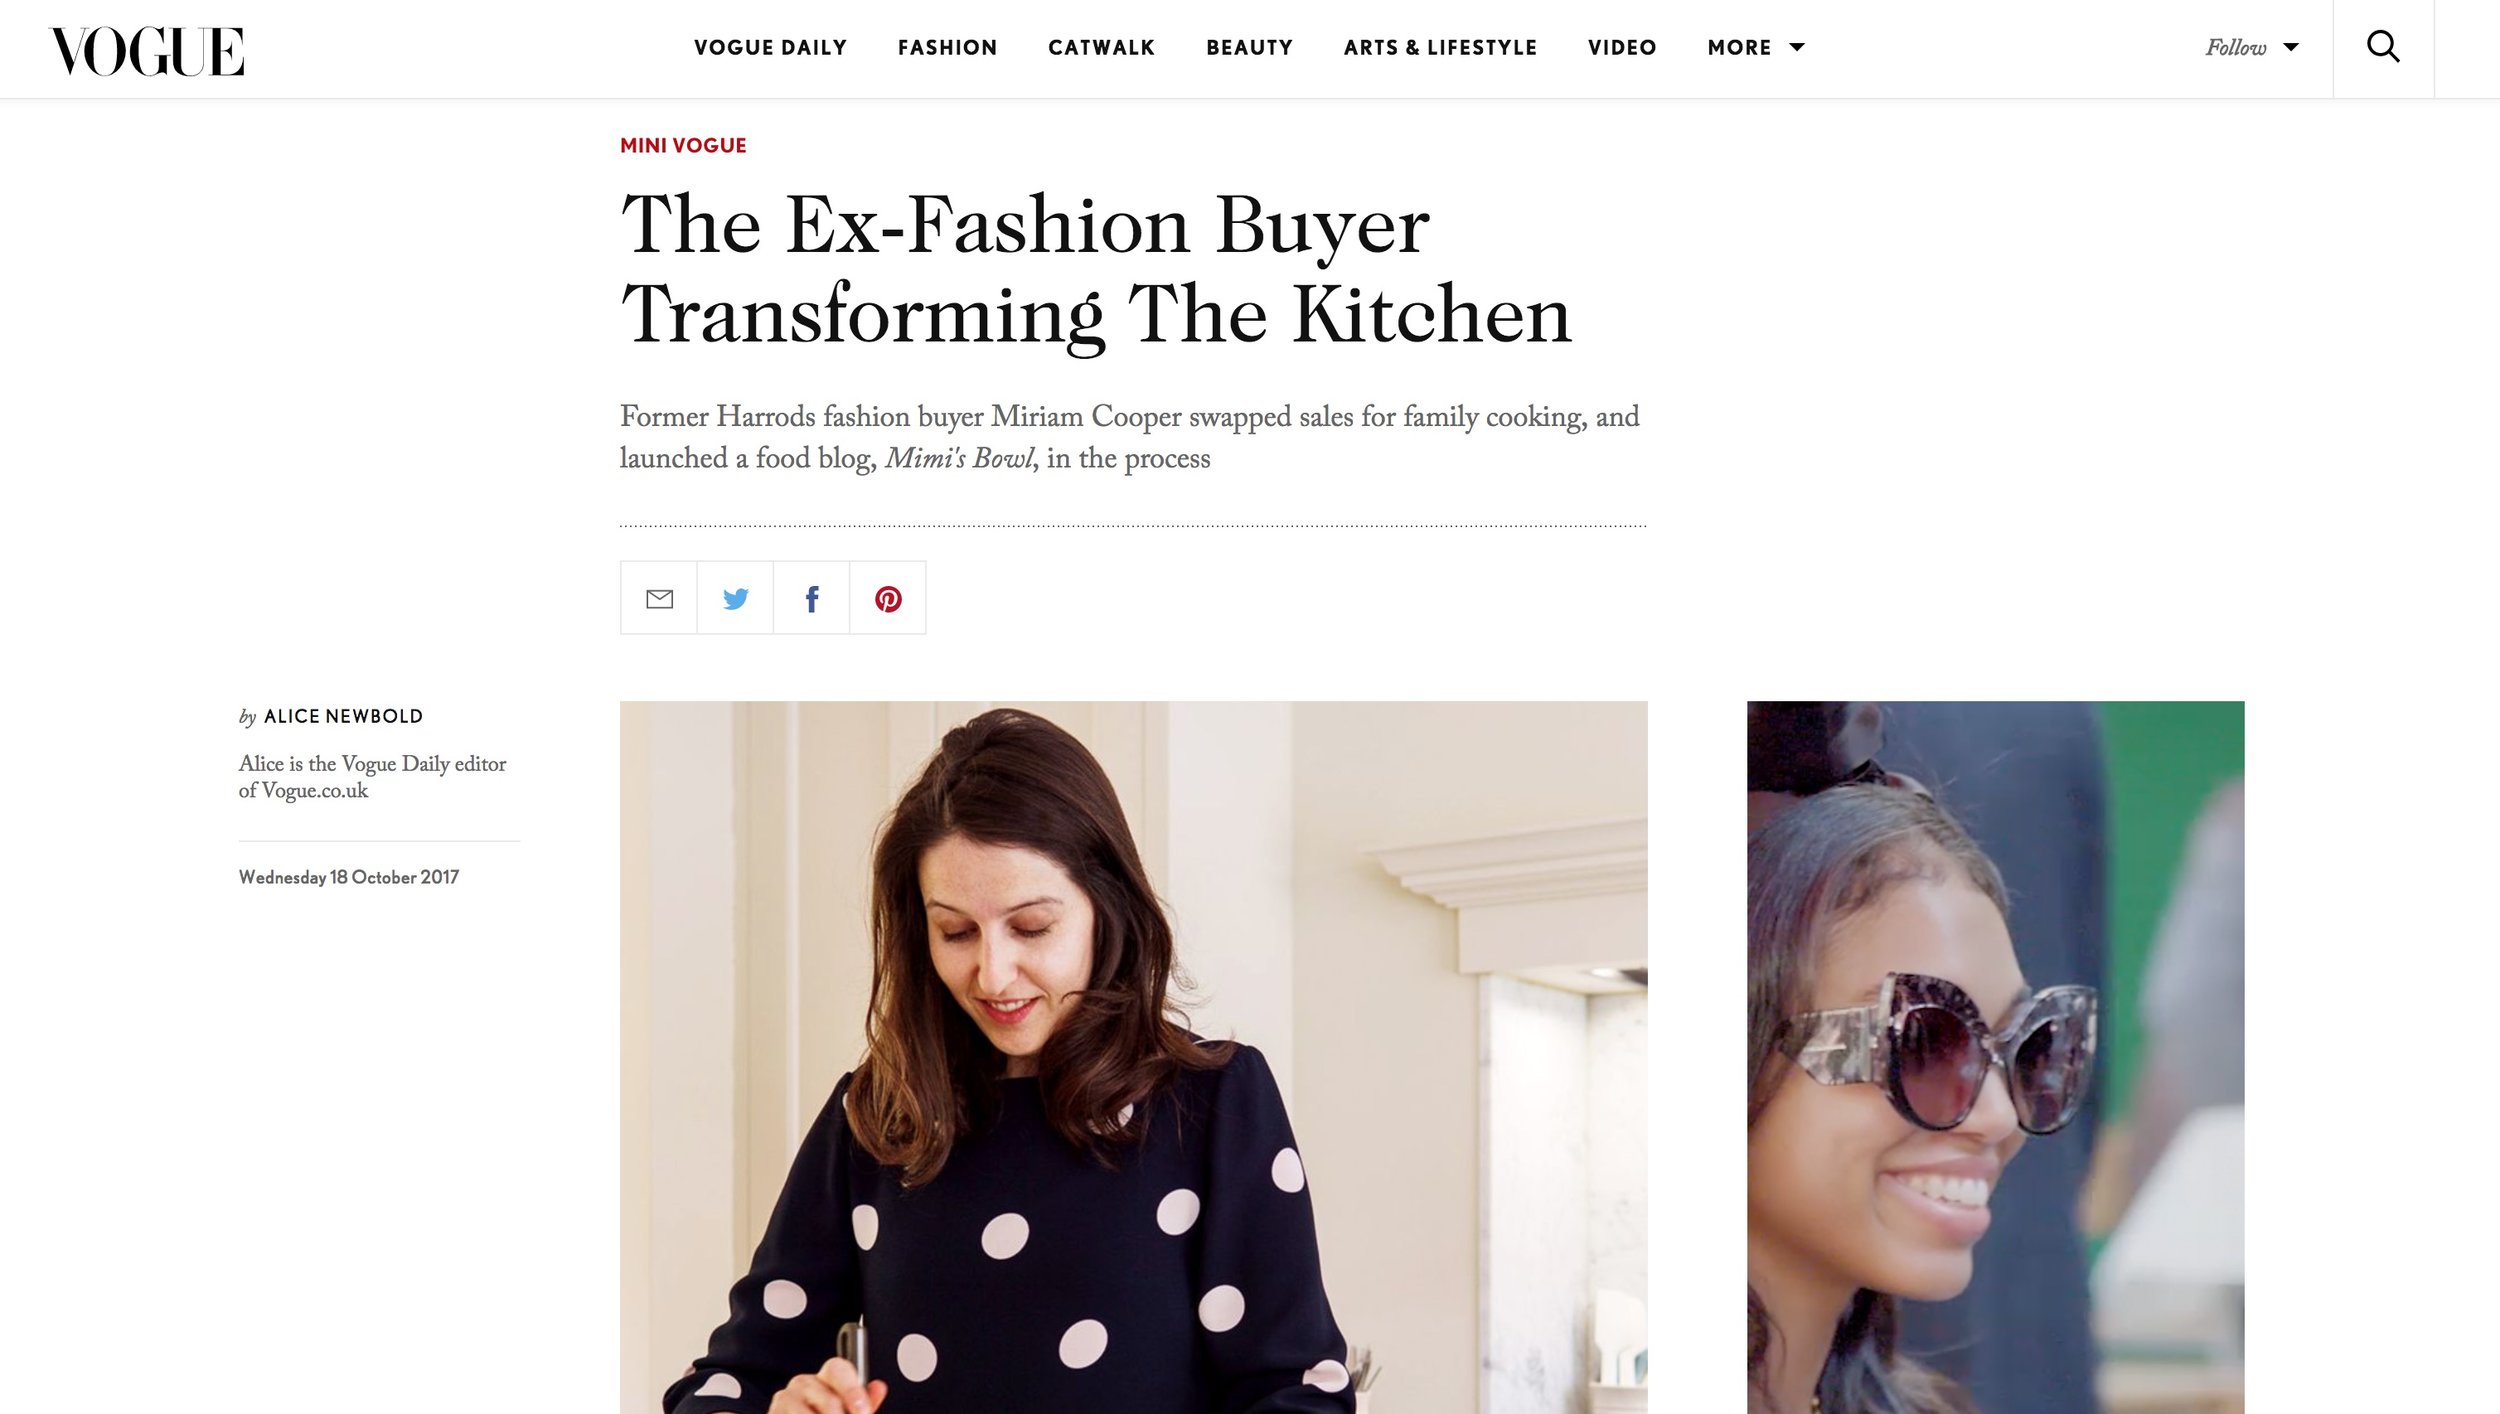Open Catwalk section

tap(1101, 48)
